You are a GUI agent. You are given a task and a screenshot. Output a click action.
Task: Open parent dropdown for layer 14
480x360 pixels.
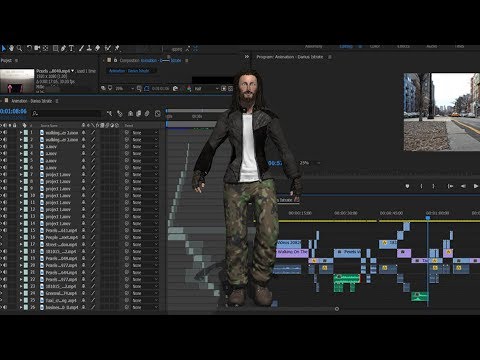coord(145,224)
